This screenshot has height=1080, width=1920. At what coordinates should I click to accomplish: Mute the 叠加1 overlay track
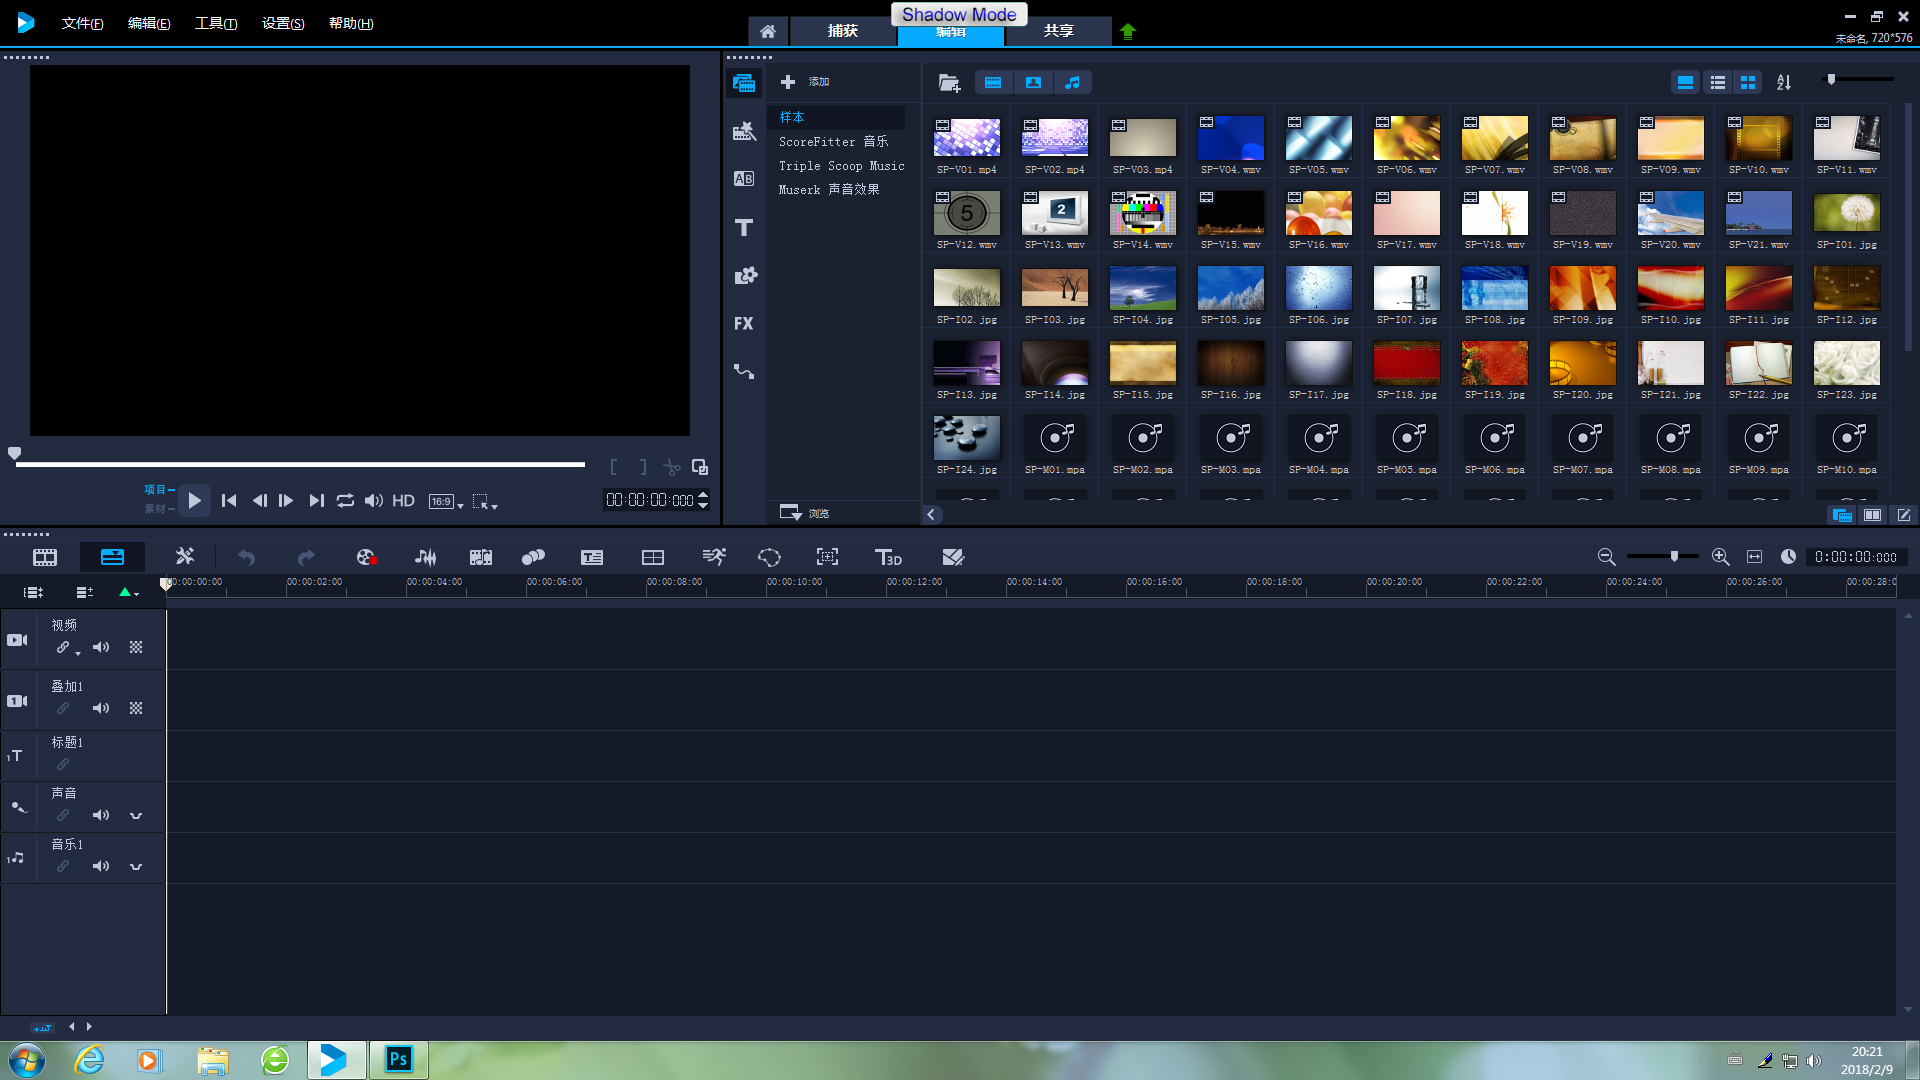pos(101,708)
